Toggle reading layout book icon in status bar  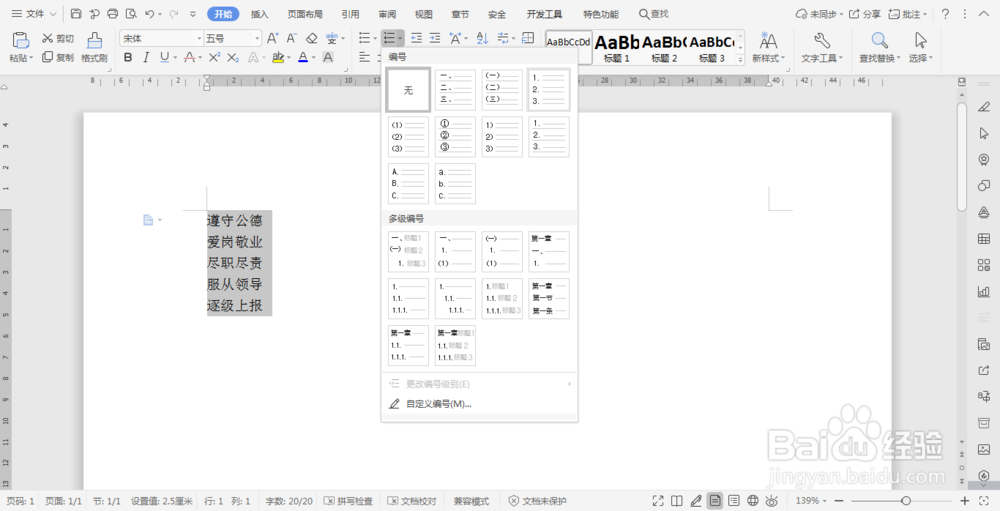coord(677,501)
